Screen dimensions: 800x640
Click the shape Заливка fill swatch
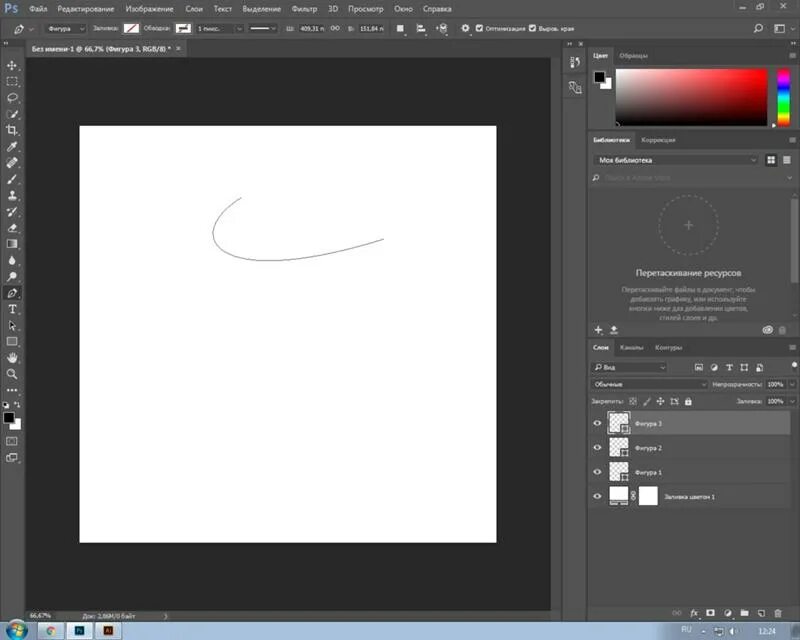pyautogui.click(x=131, y=29)
